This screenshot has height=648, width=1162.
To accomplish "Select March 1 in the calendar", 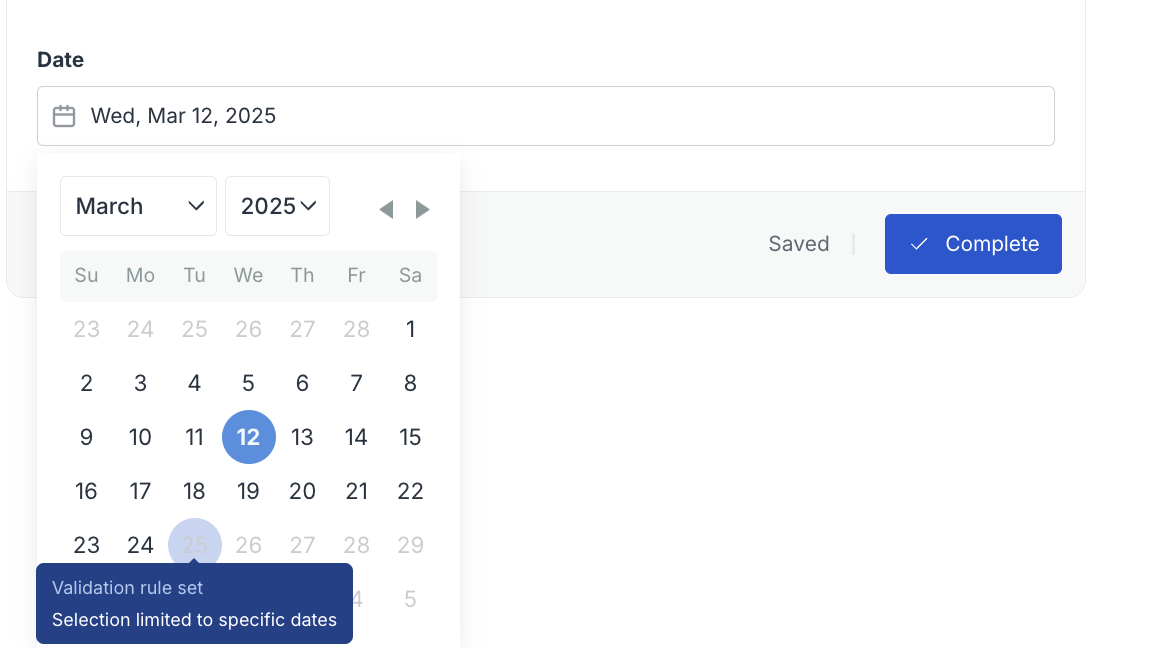I will pyautogui.click(x=411, y=329).
